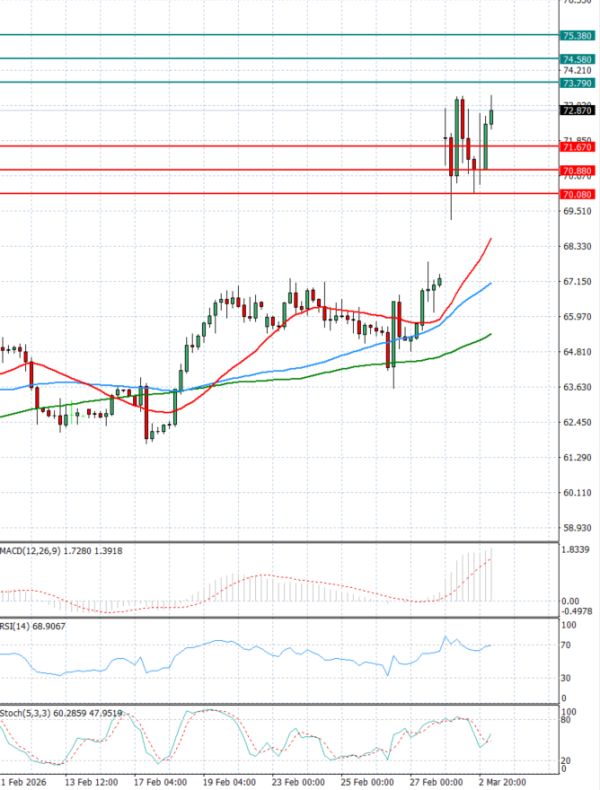Select the 23 Feb 00:00 time marker
Screen dimensions: 600x790
tap(299, 781)
